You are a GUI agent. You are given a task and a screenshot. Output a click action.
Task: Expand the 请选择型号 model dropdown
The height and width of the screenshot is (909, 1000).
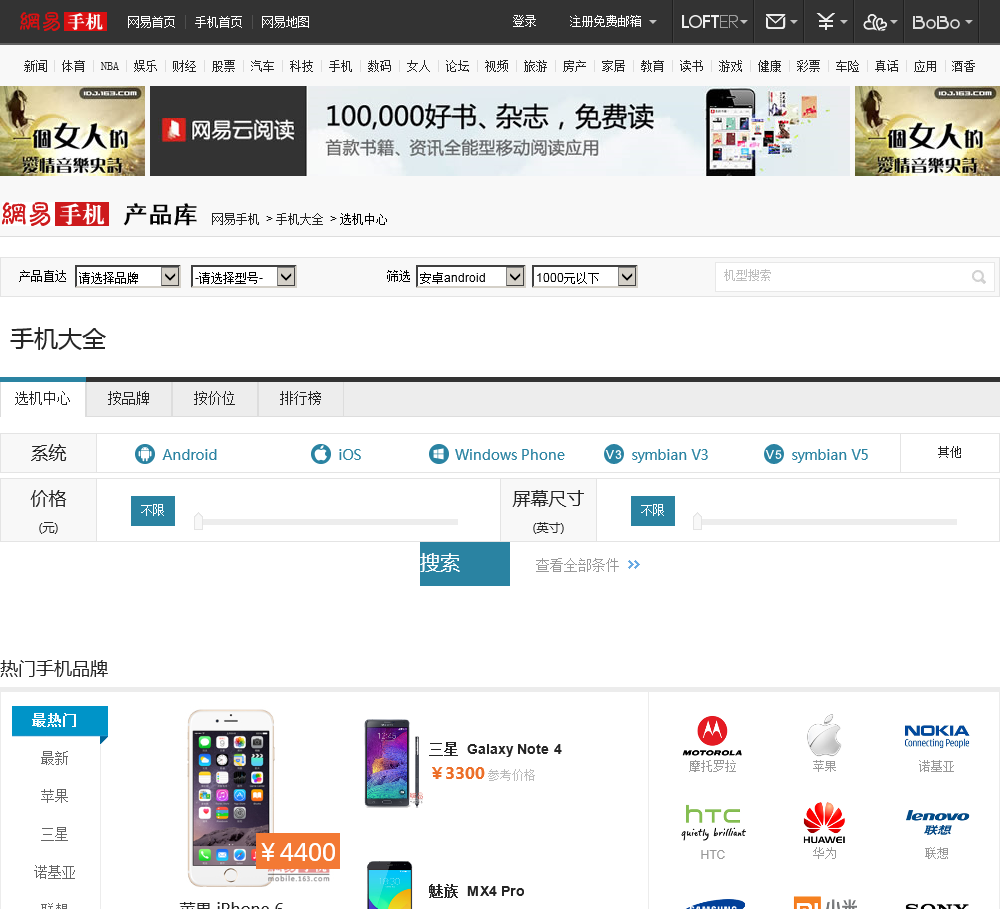[x=244, y=277]
